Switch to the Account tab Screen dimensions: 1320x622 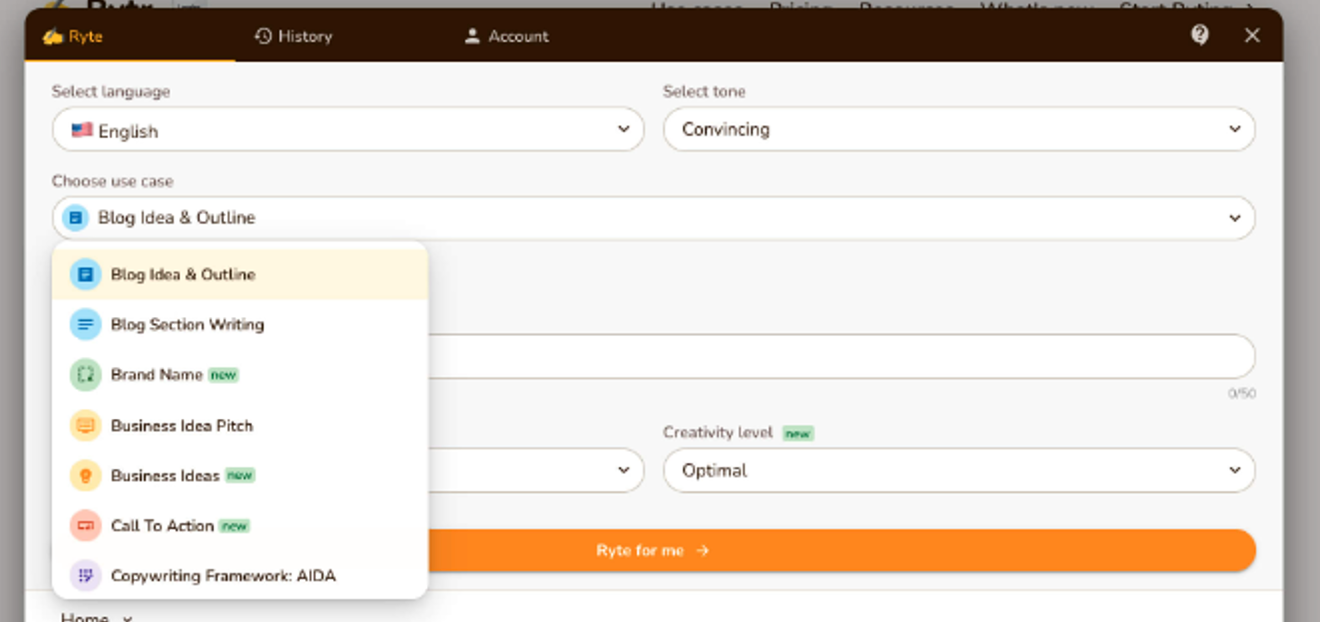(507, 36)
